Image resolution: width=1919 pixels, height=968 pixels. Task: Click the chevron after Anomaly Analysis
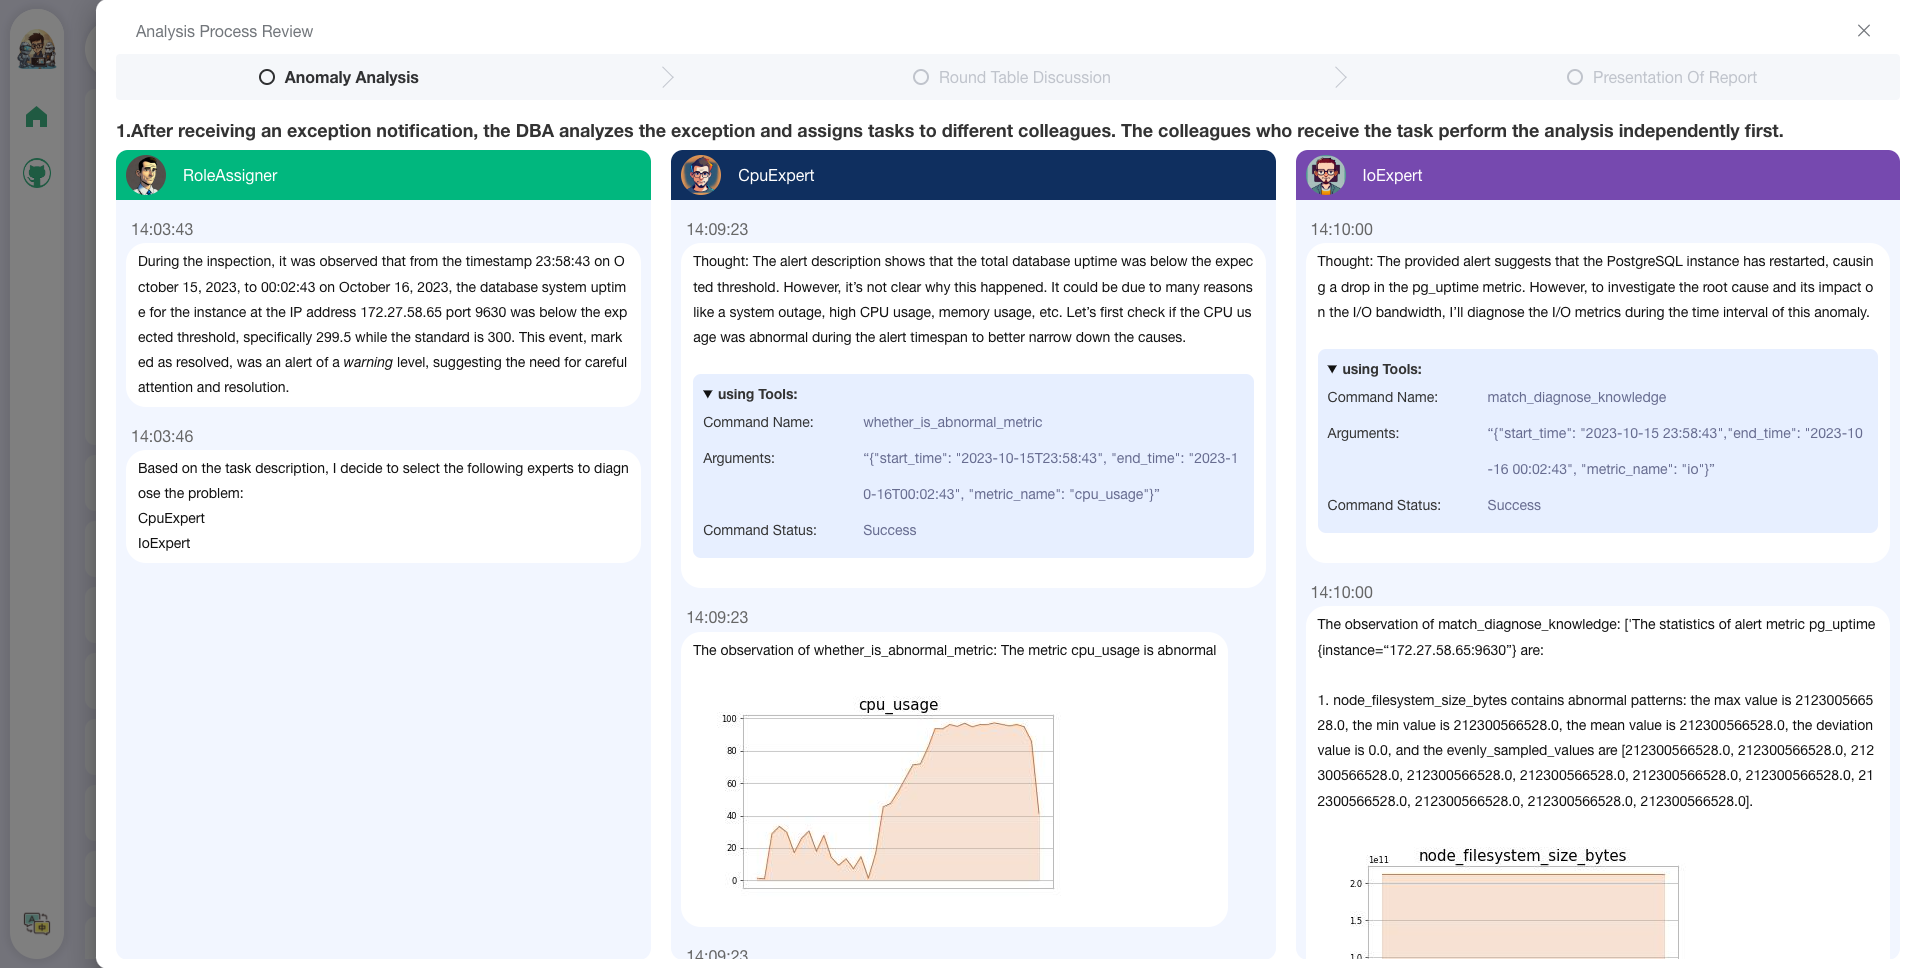668,77
